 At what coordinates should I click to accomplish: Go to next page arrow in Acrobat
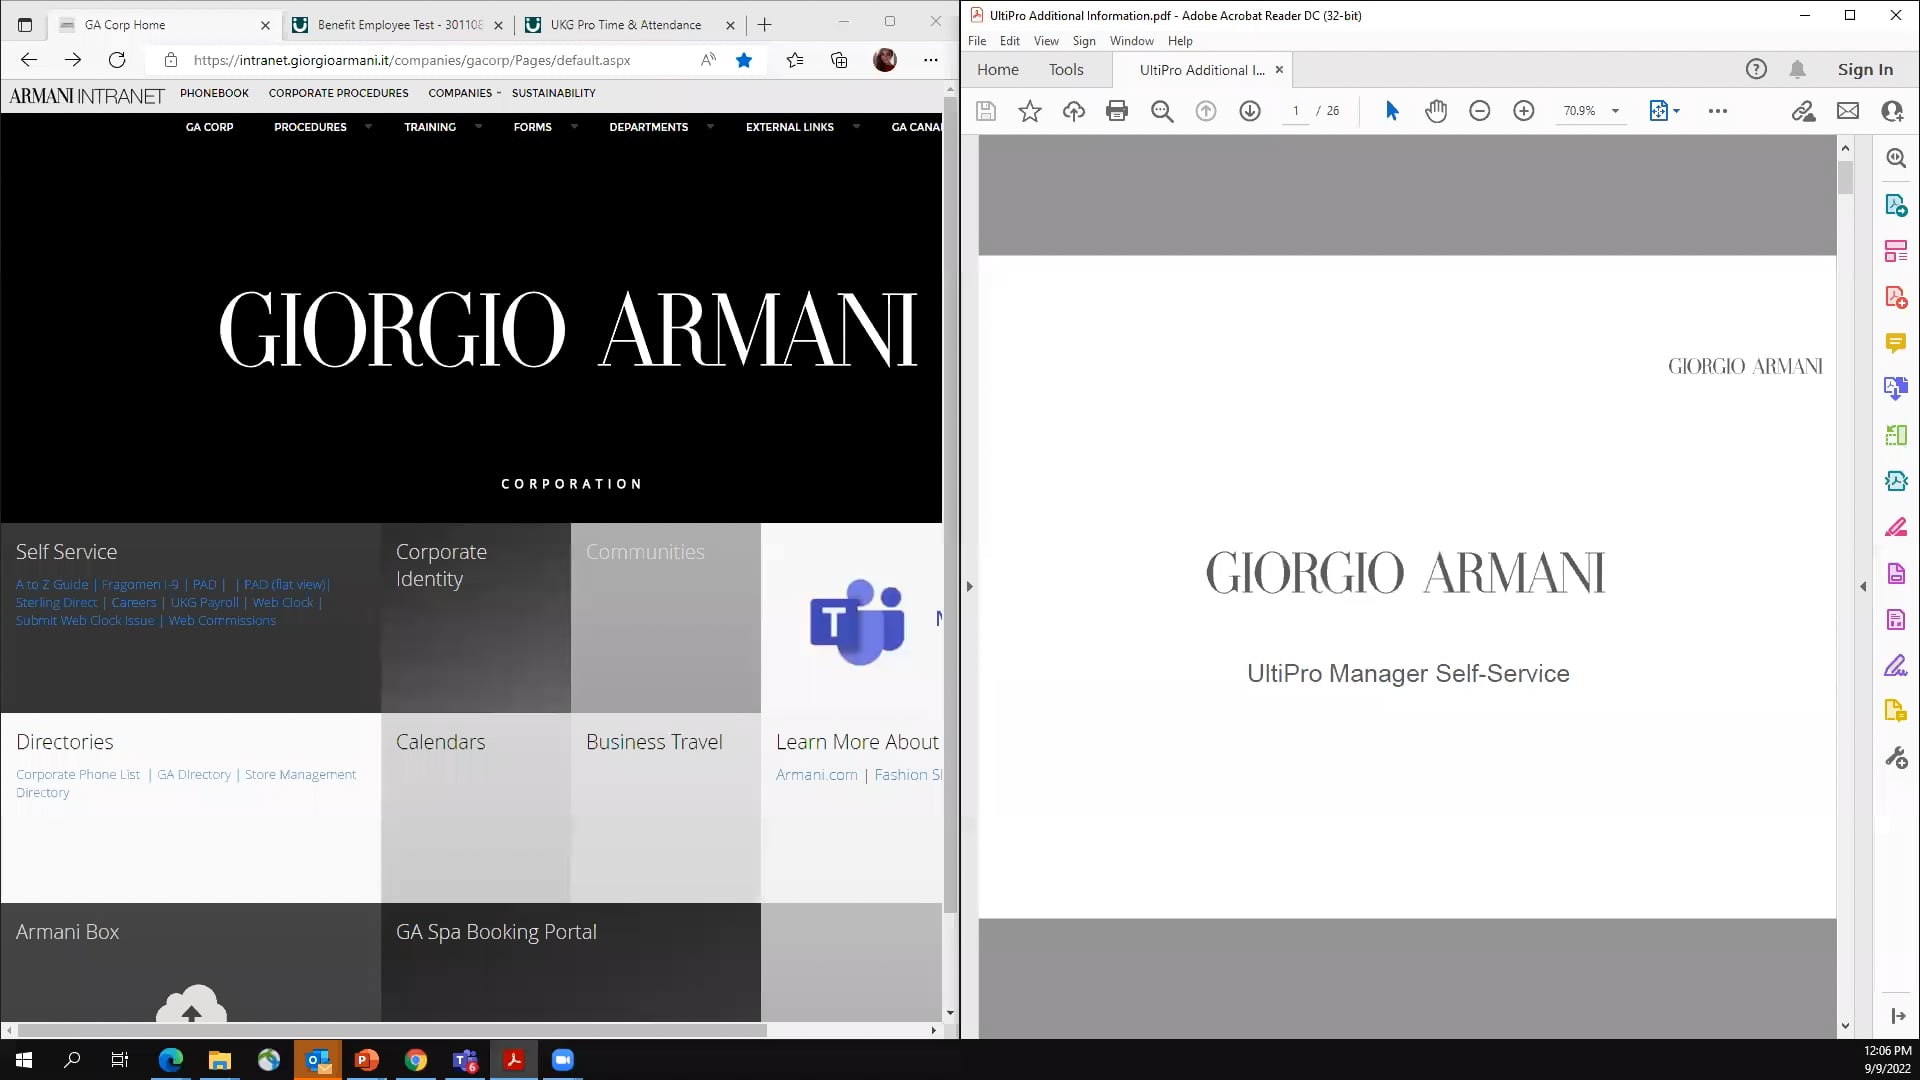tap(1250, 111)
